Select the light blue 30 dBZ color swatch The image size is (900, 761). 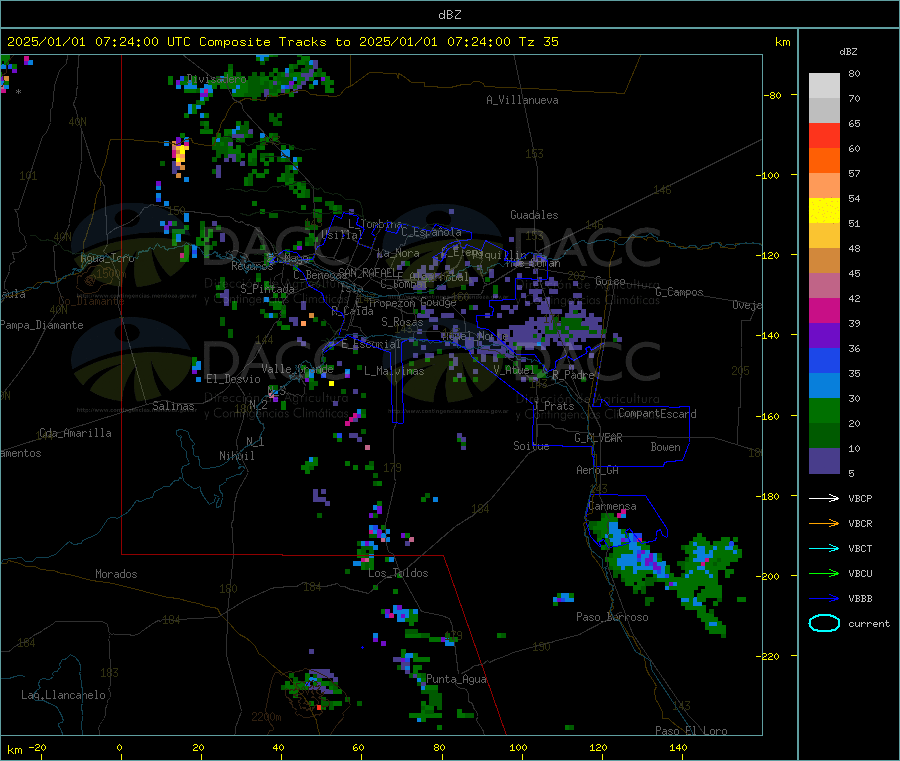coord(824,386)
